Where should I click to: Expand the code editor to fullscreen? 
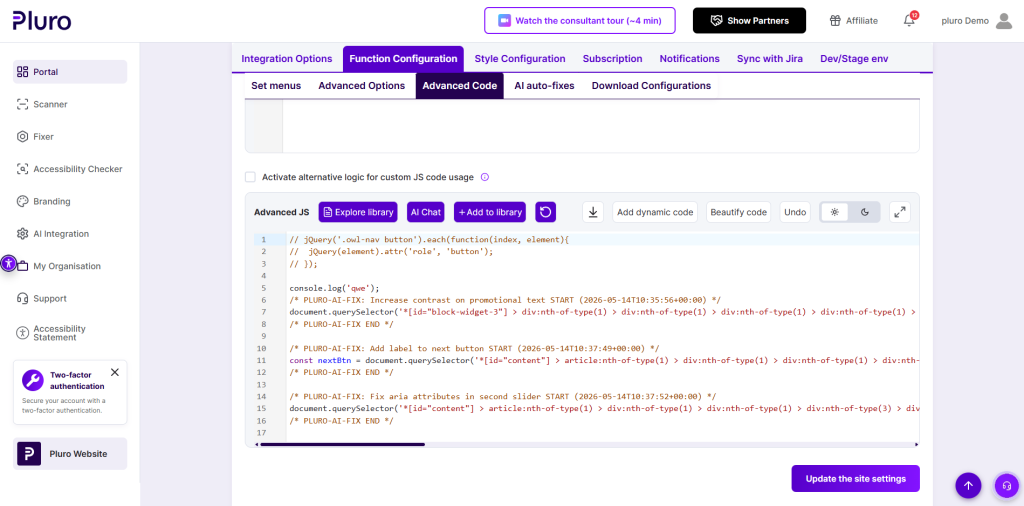click(900, 212)
